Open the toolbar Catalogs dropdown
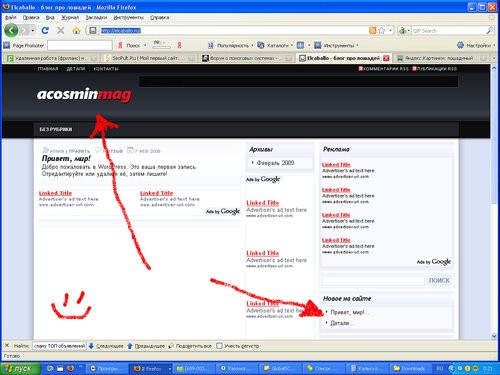Viewport: 500px width, 375px height. tap(275, 45)
